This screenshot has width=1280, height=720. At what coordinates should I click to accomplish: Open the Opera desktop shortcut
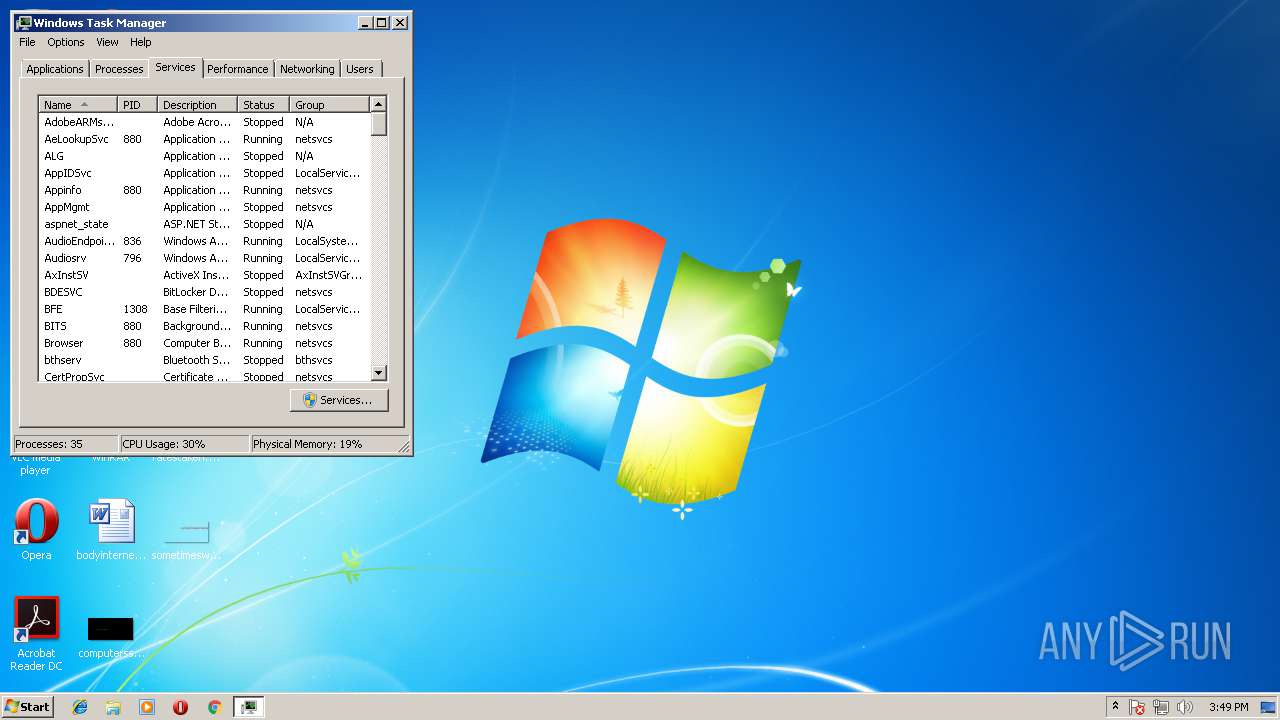click(36, 530)
